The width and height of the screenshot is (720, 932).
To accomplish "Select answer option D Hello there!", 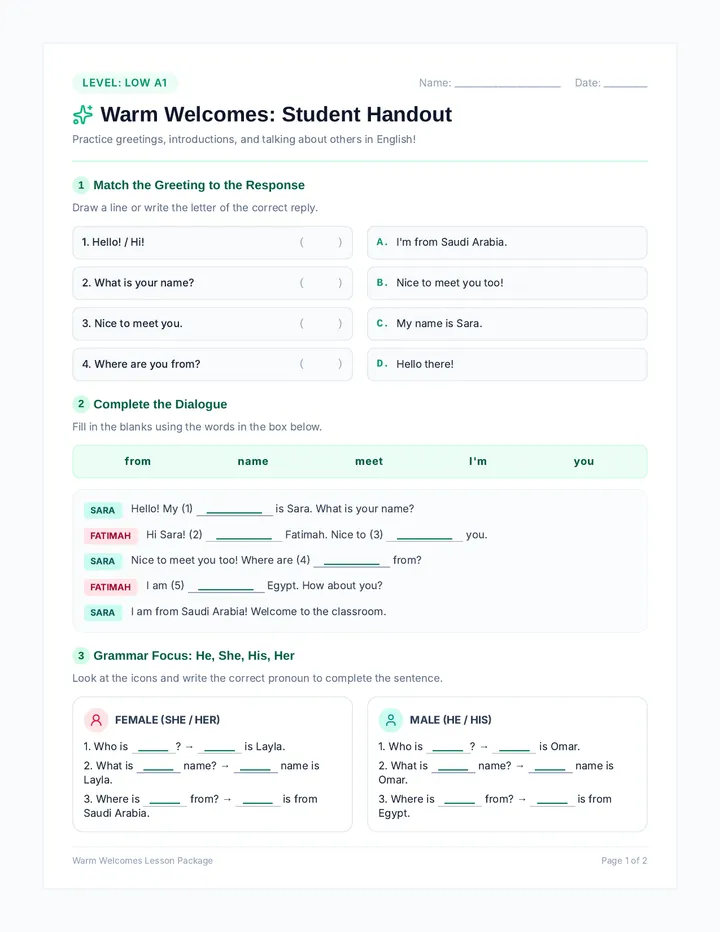I will click(x=507, y=364).
